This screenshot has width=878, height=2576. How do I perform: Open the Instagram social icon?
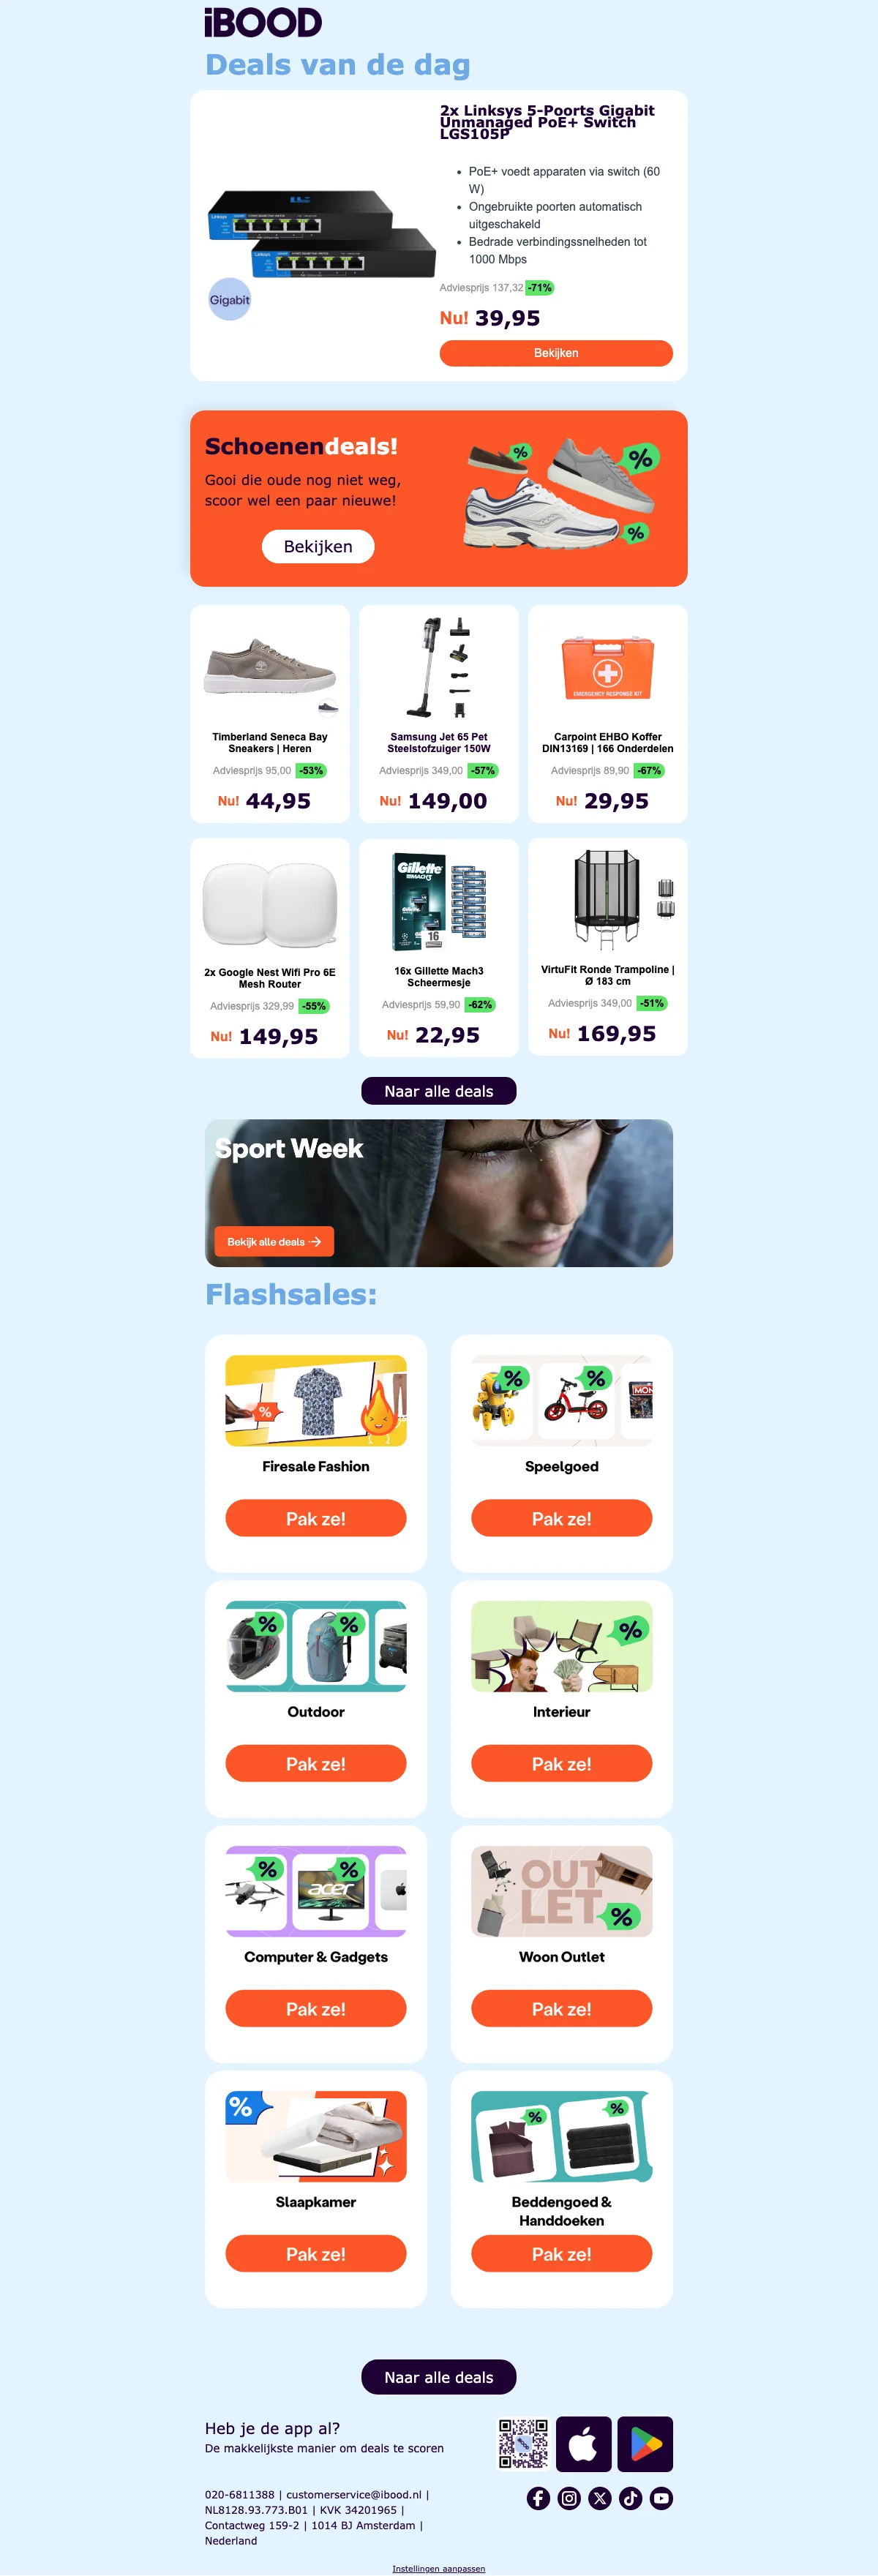pos(569,2498)
